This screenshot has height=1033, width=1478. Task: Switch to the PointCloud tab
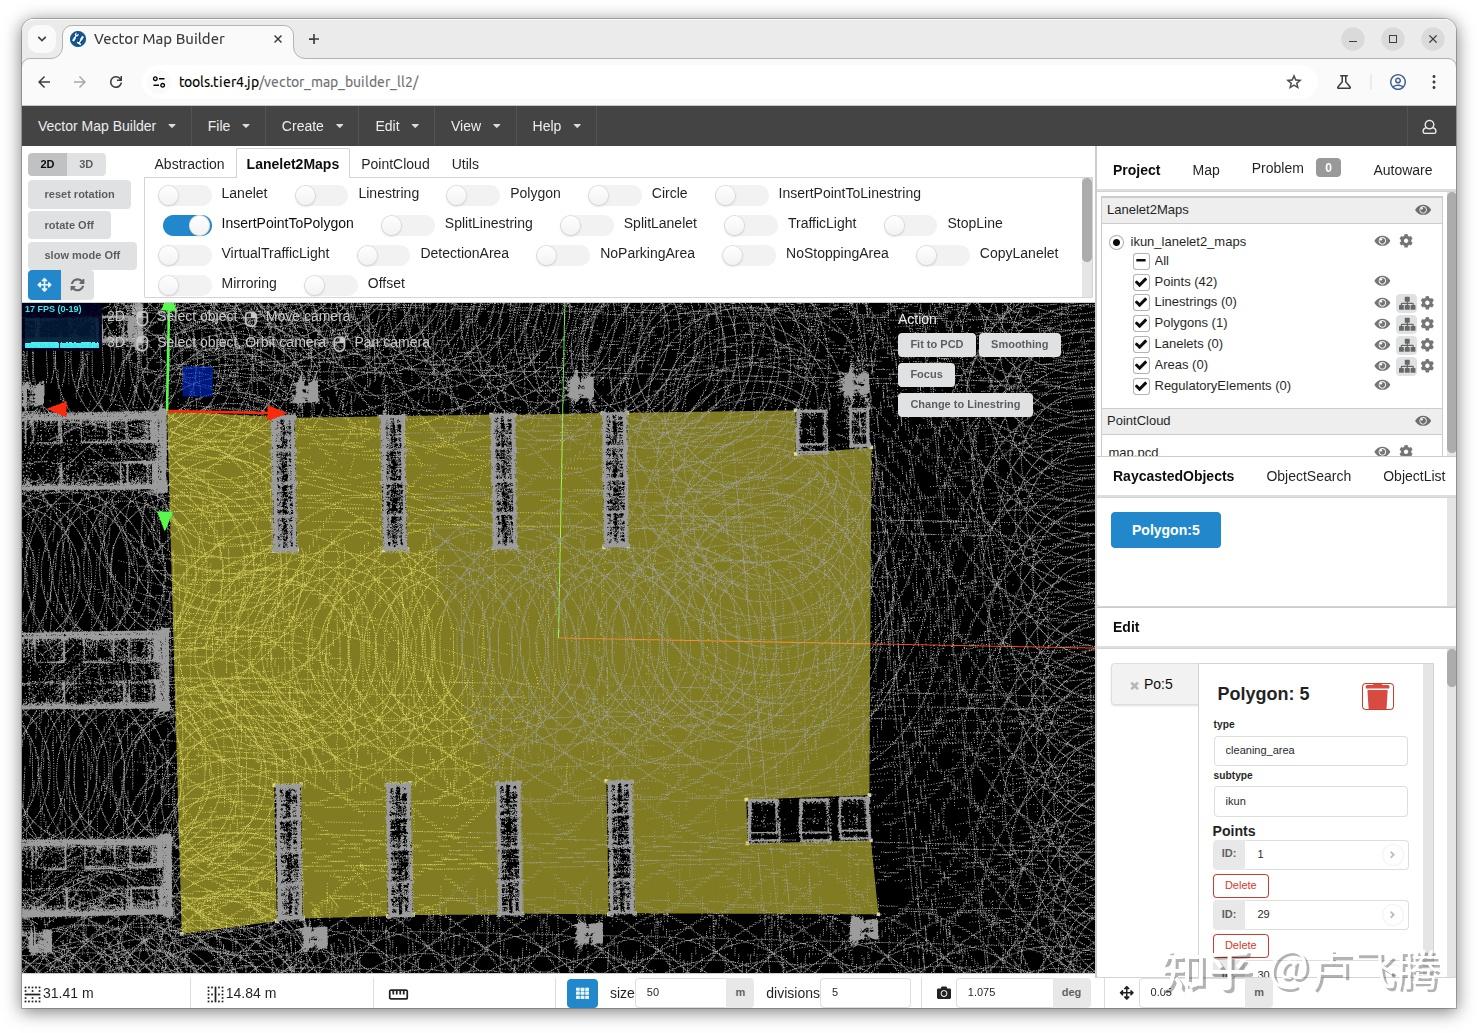point(395,164)
